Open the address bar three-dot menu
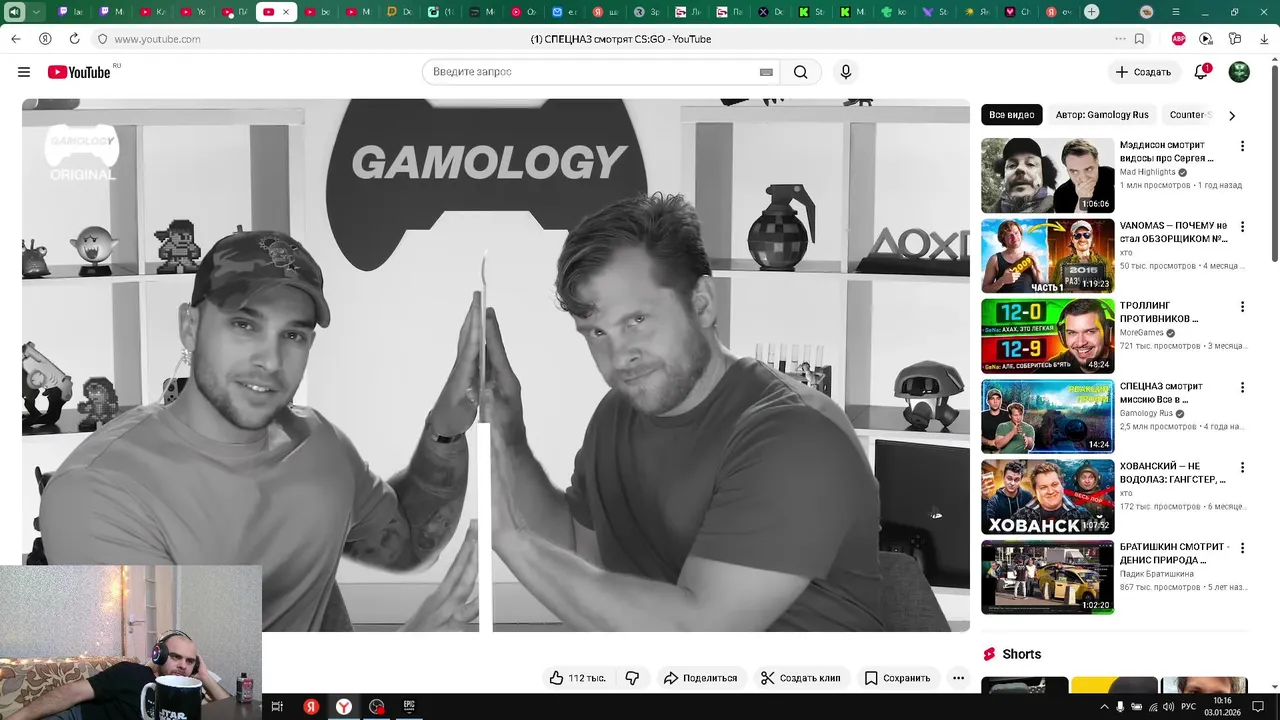The height and width of the screenshot is (720, 1280). click(1120, 39)
